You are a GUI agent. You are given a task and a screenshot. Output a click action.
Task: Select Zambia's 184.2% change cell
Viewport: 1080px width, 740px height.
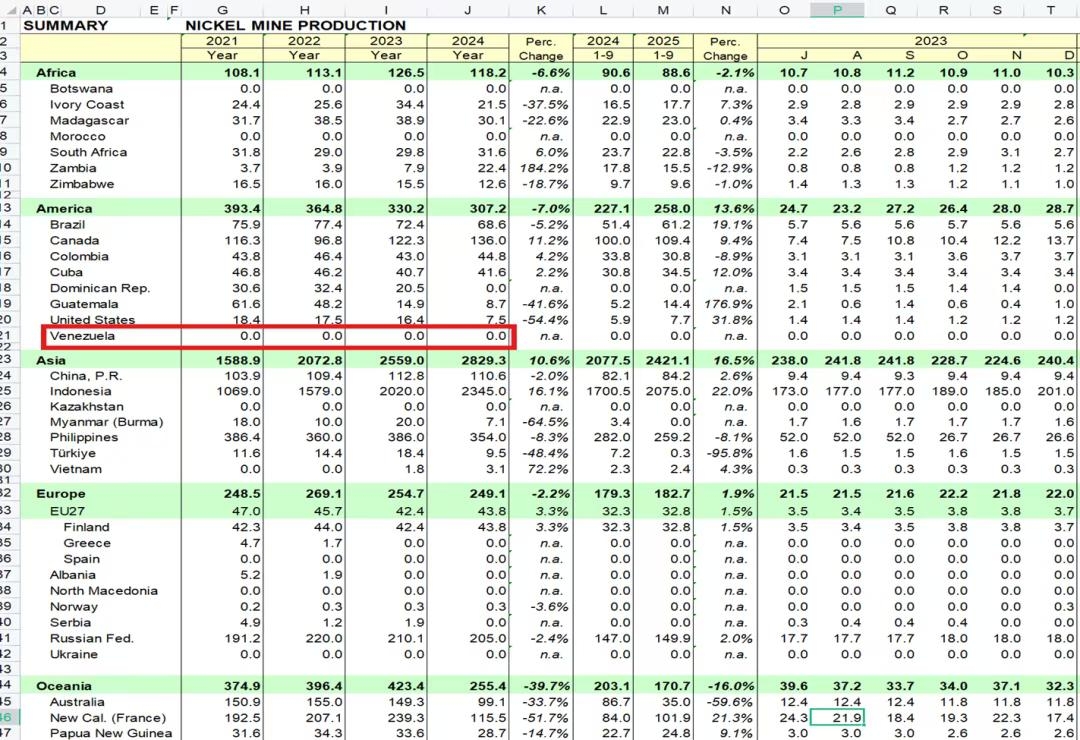pos(540,168)
